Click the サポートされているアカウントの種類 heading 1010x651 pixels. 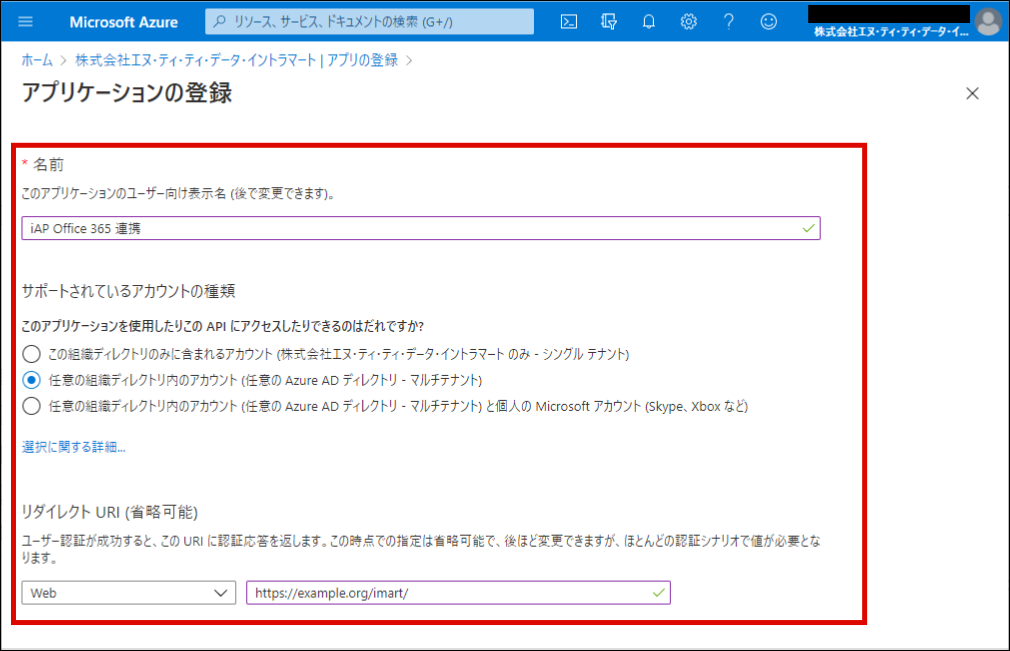128,291
